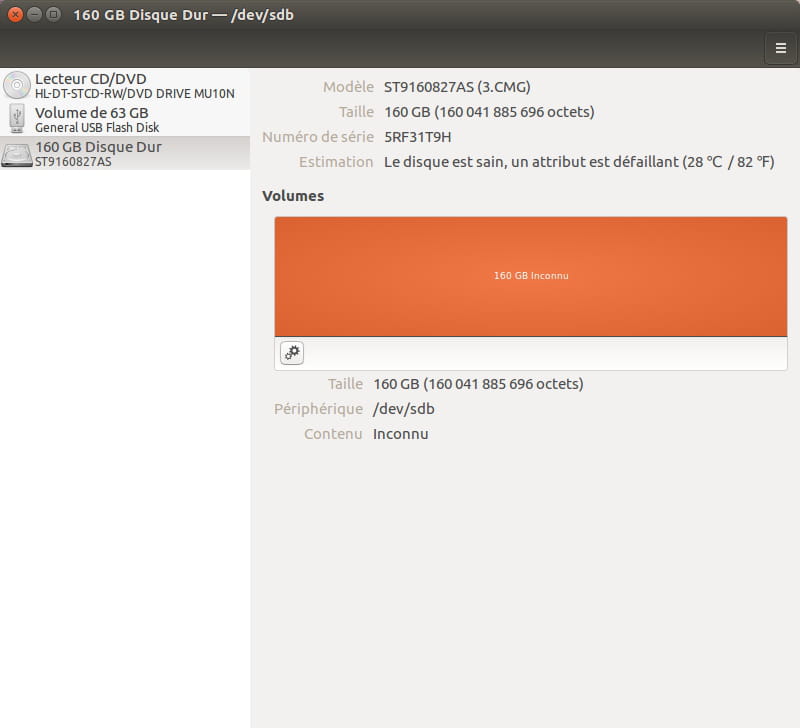800x728 pixels.
Task: Click the gear icon below the volume
Action: (x=292, y=353)
